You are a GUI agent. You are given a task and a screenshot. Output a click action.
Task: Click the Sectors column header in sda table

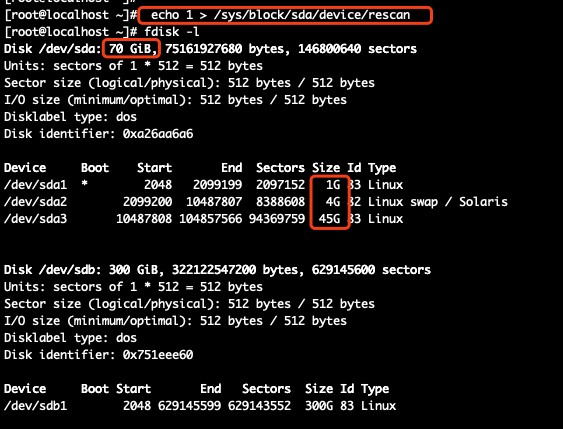280,168
